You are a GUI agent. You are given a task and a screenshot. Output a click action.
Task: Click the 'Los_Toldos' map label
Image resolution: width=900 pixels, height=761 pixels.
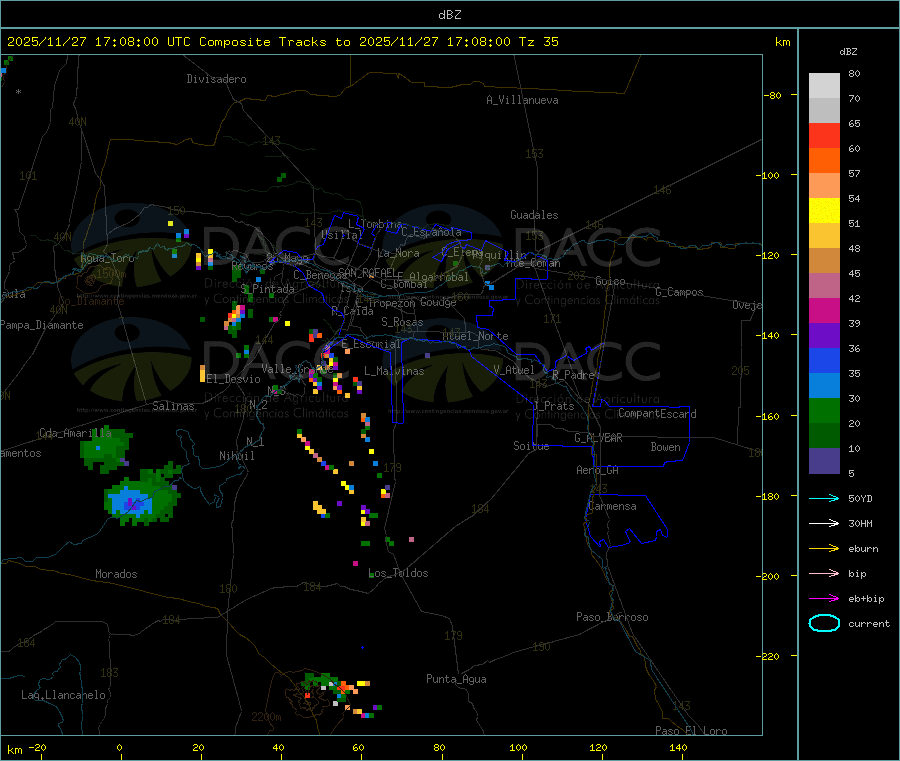point(398,573)
